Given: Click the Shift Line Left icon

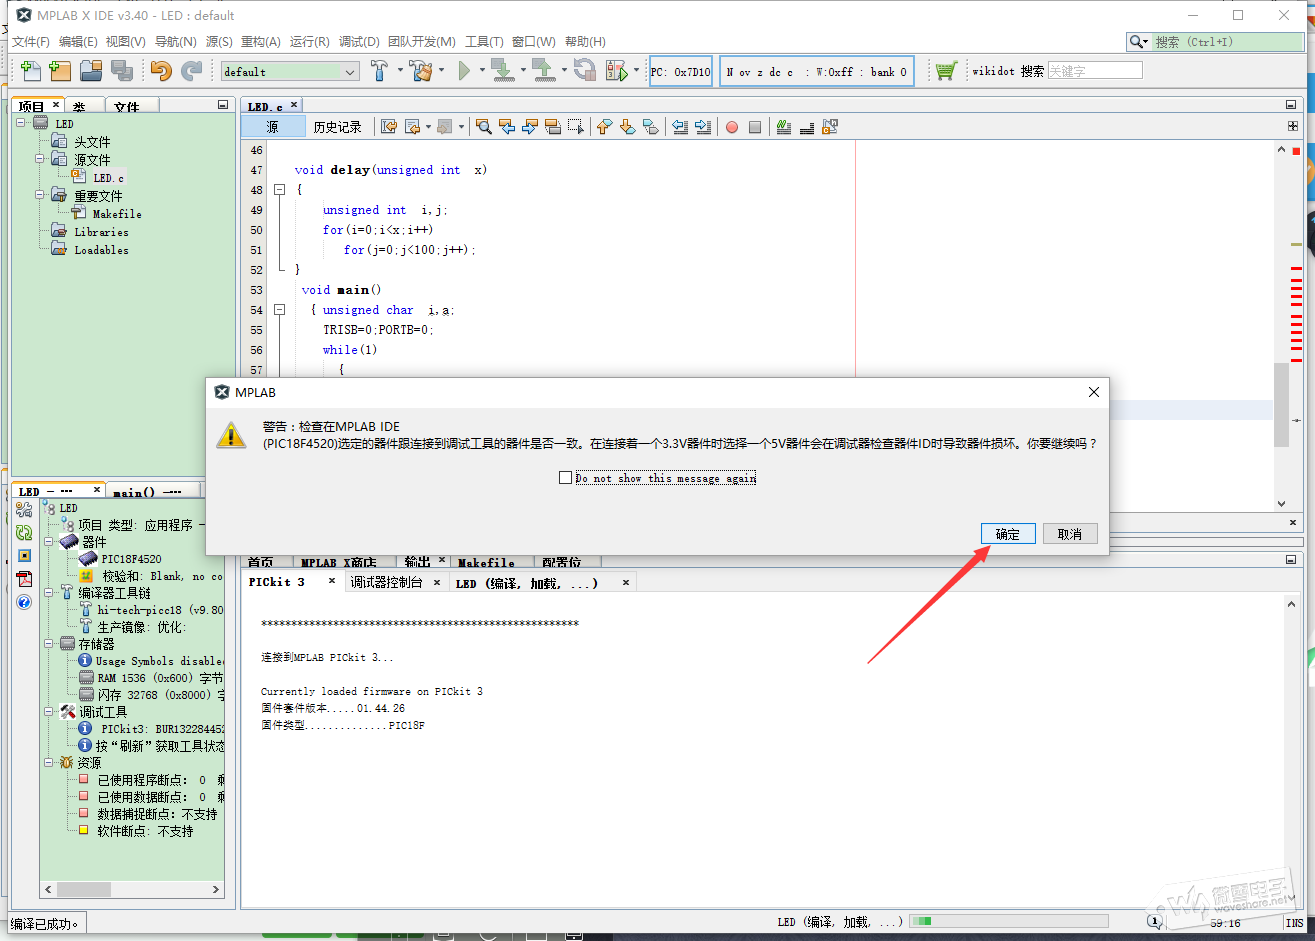Looking at the screenshot, I should pos(680,127).
